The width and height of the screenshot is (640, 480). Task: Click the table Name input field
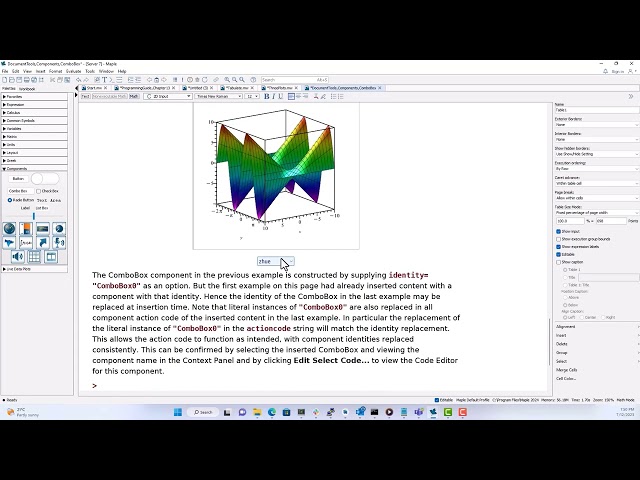(x=596, y=110)
